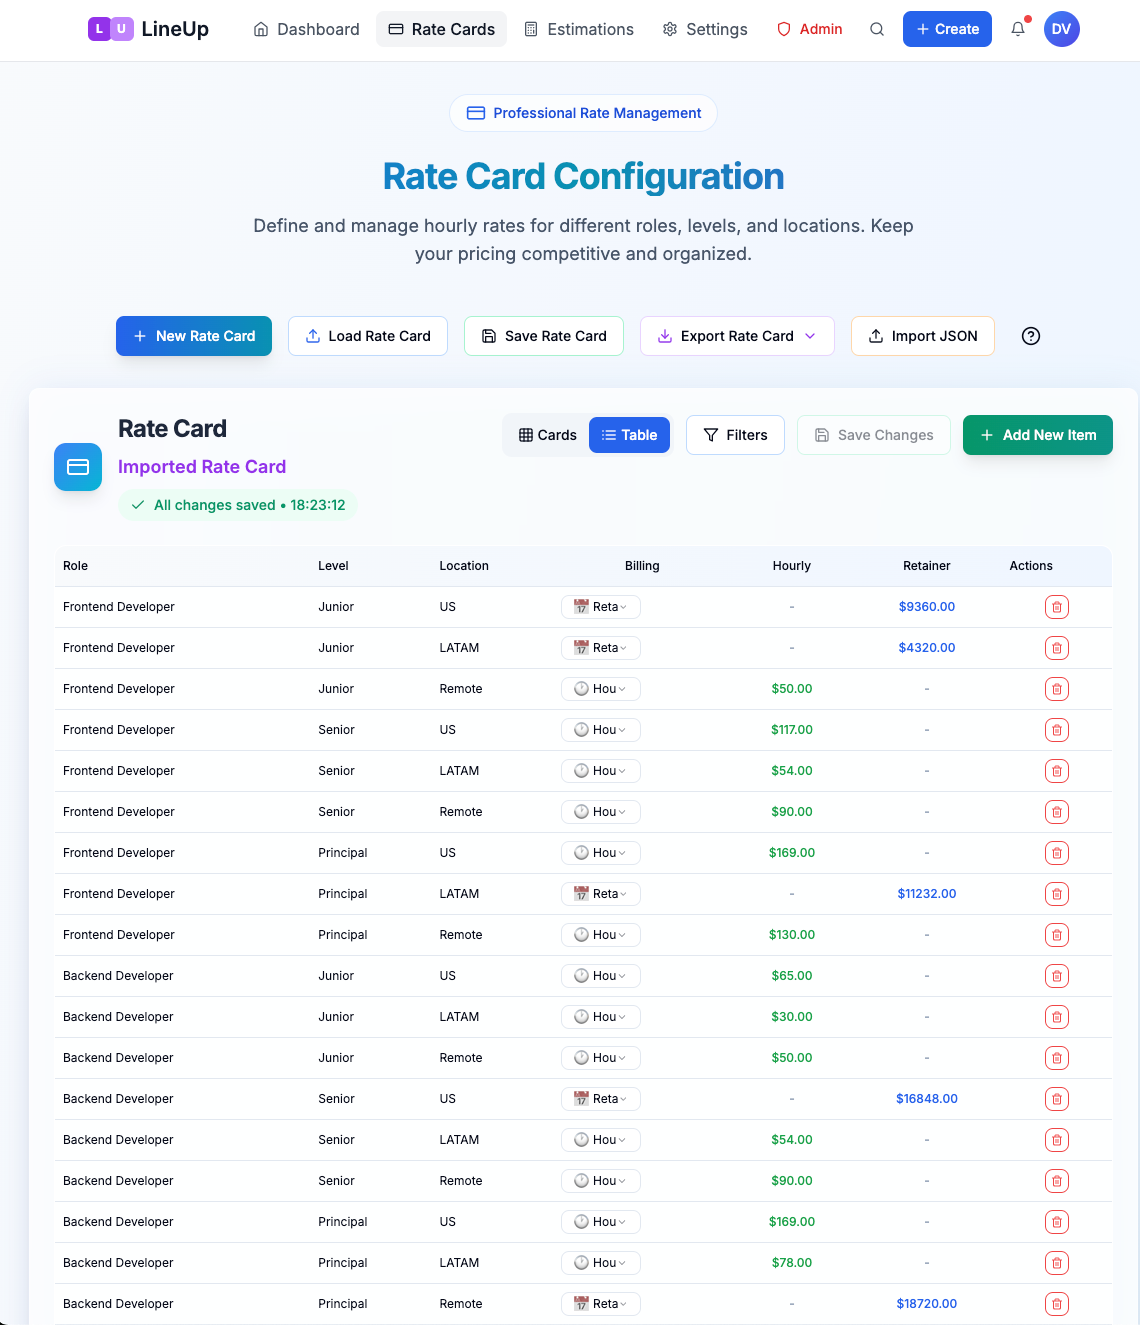
Task: Delete the Frontend Developer Junior US row
Action: point(1057,607)
